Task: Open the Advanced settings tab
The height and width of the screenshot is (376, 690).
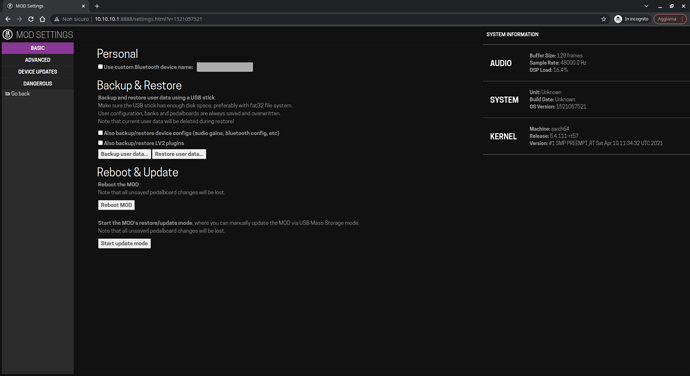Action: tap(38, 60)
